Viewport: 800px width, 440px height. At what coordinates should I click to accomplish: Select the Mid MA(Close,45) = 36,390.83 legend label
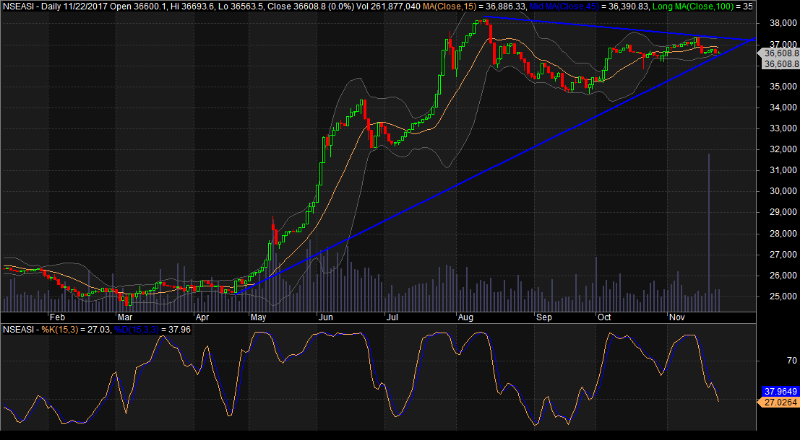tap(591, 6)
